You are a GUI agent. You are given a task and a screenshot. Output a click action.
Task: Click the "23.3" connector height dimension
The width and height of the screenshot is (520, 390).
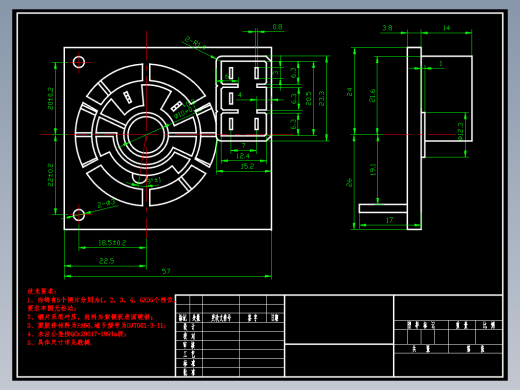(321, 98)
